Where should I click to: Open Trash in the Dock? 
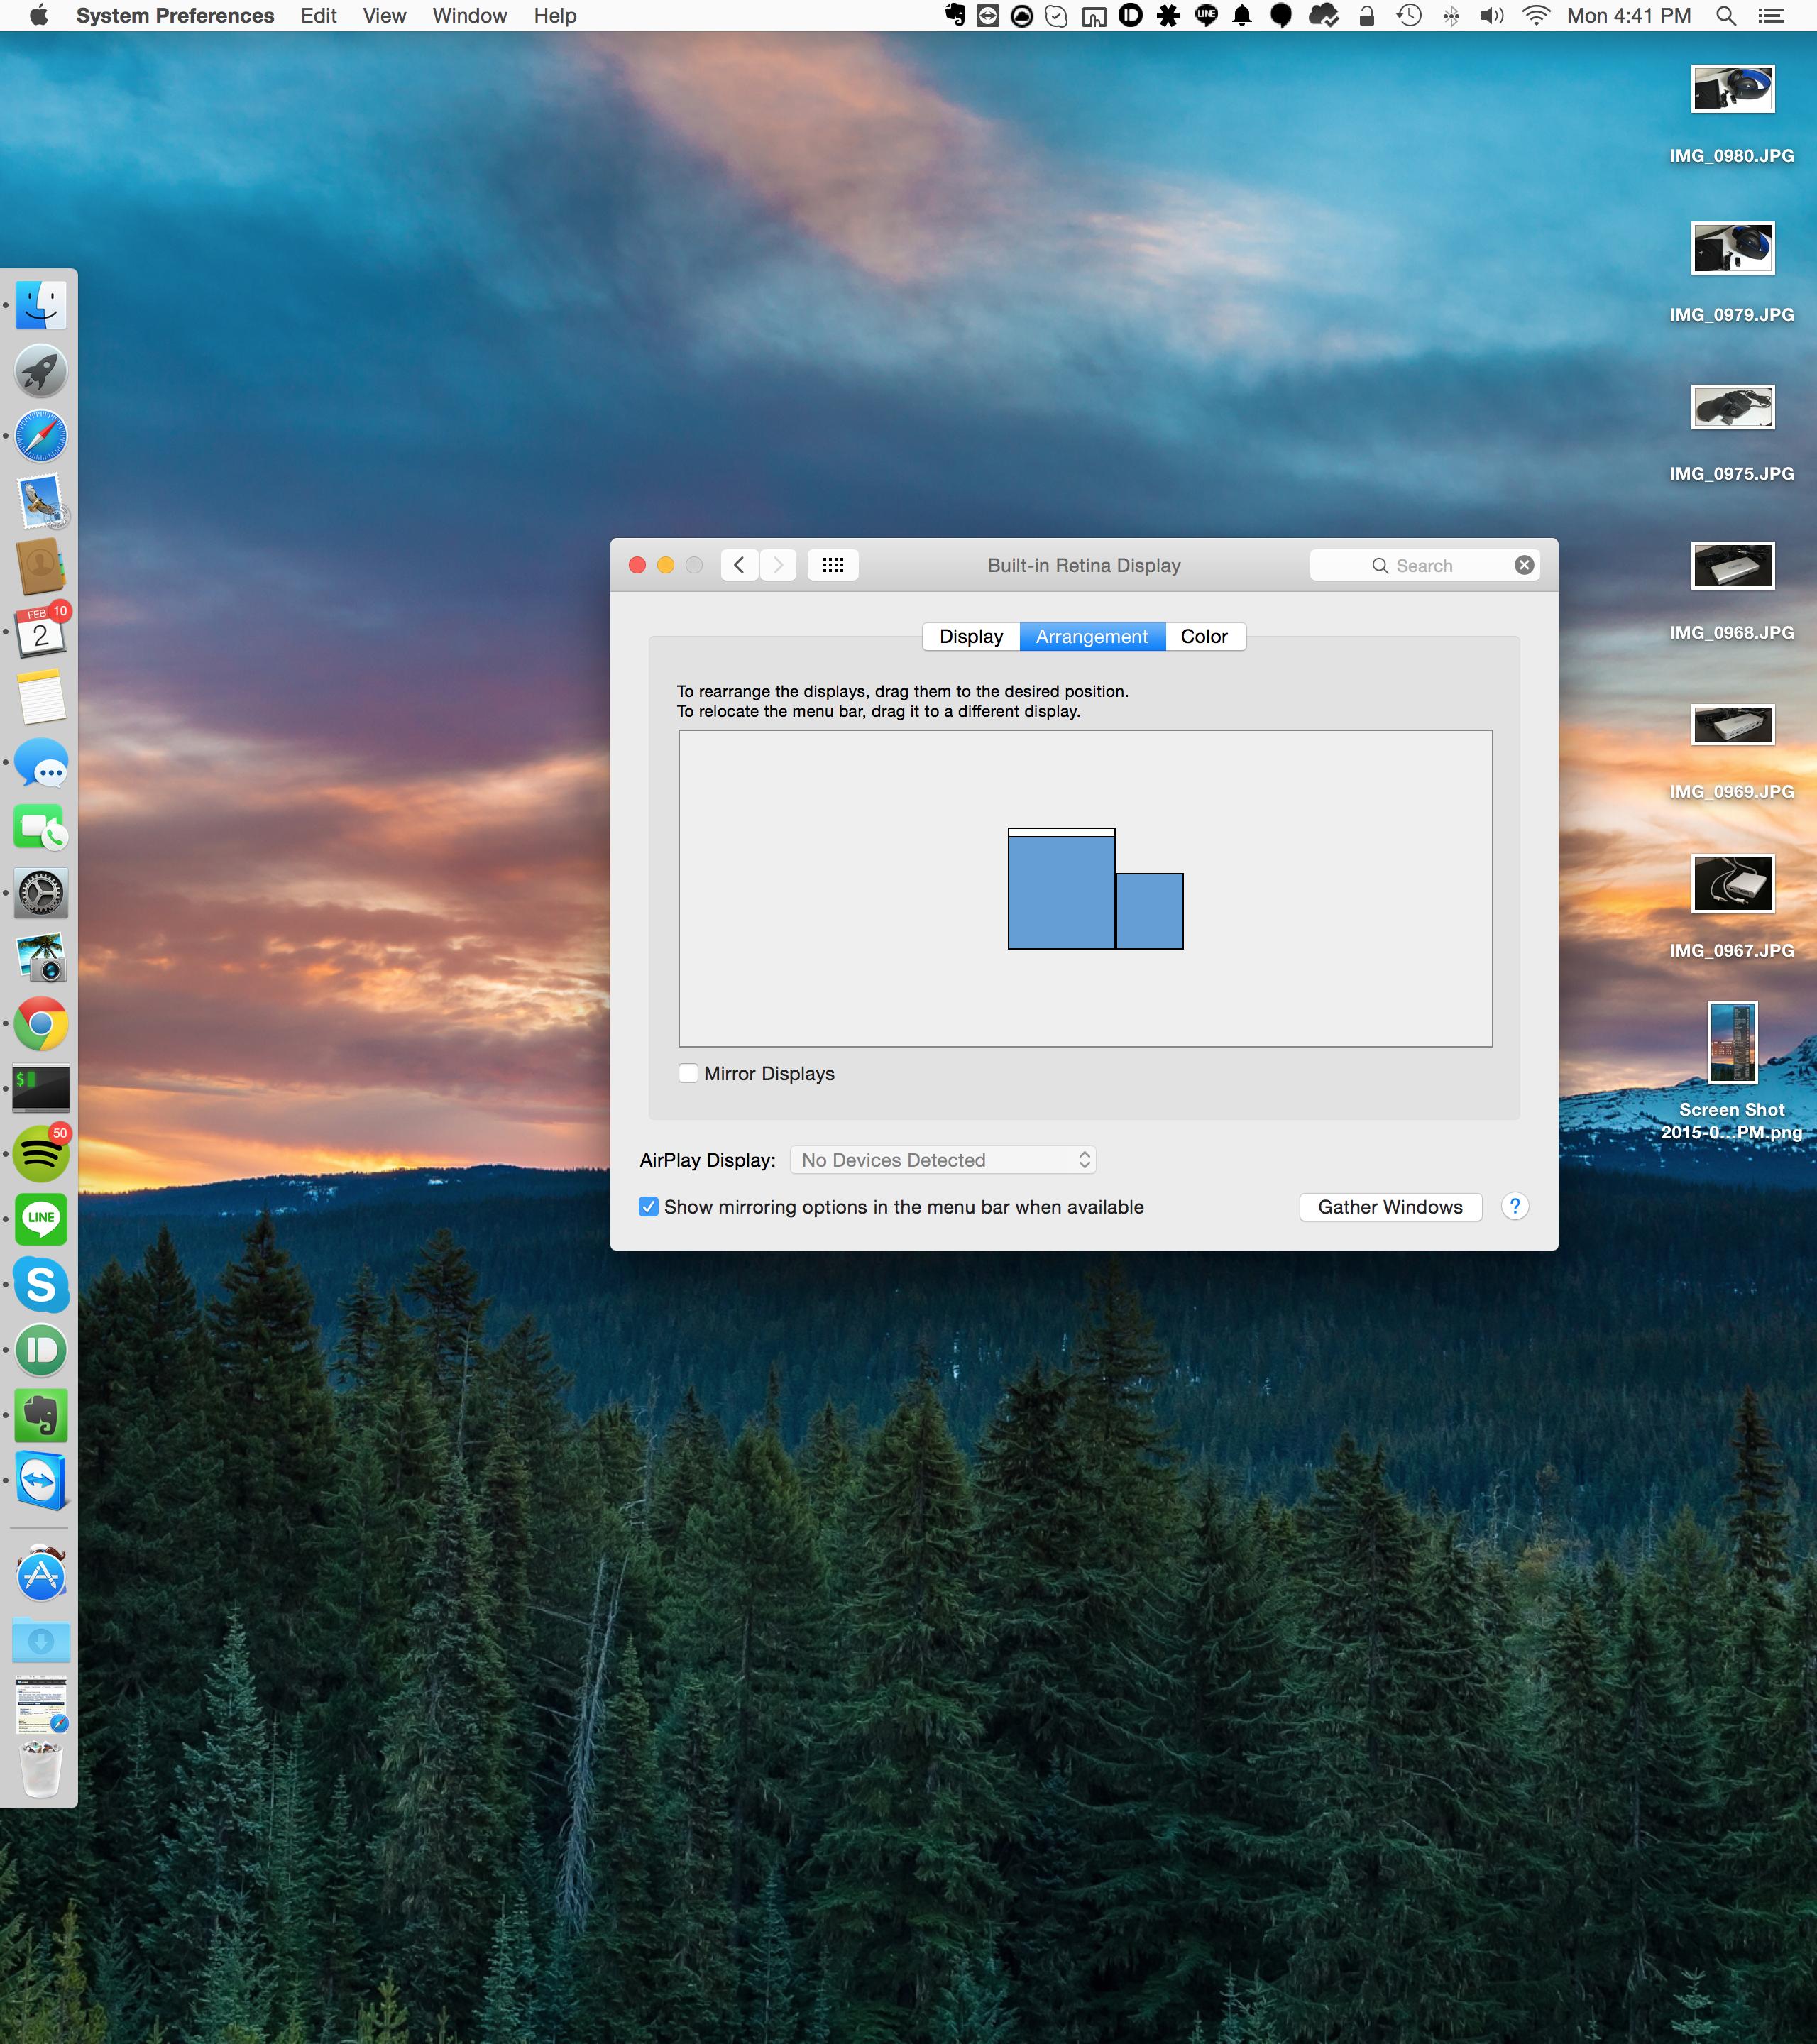click(x=41, y=1771)
